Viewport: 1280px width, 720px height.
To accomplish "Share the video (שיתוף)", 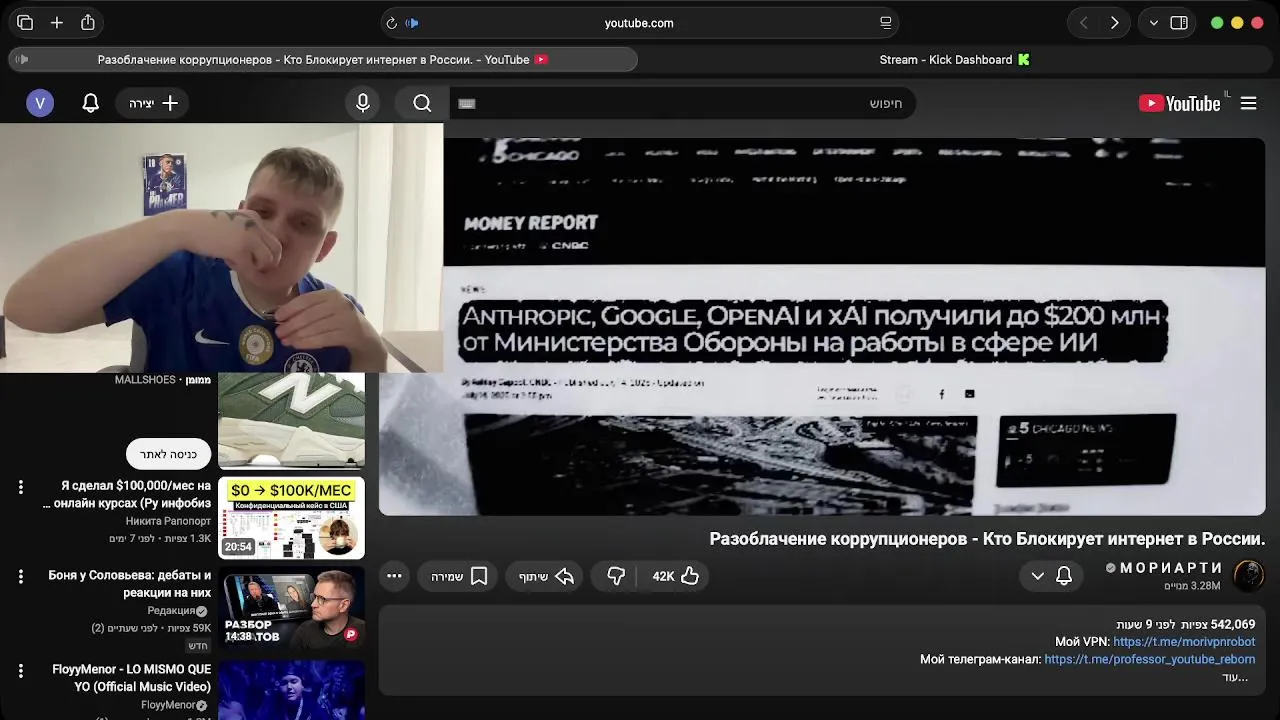I will pyautogui.click(x=546, y=576).
